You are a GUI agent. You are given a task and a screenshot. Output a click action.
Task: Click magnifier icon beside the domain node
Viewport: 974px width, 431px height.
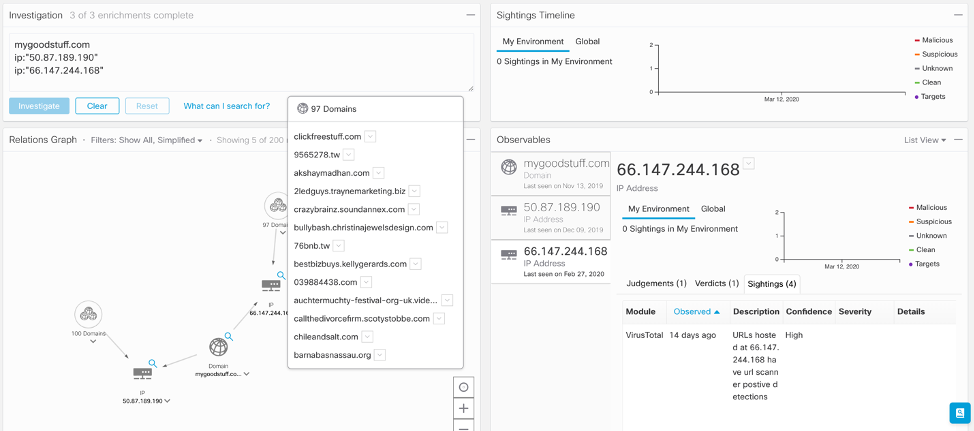[x=229, y=337]
